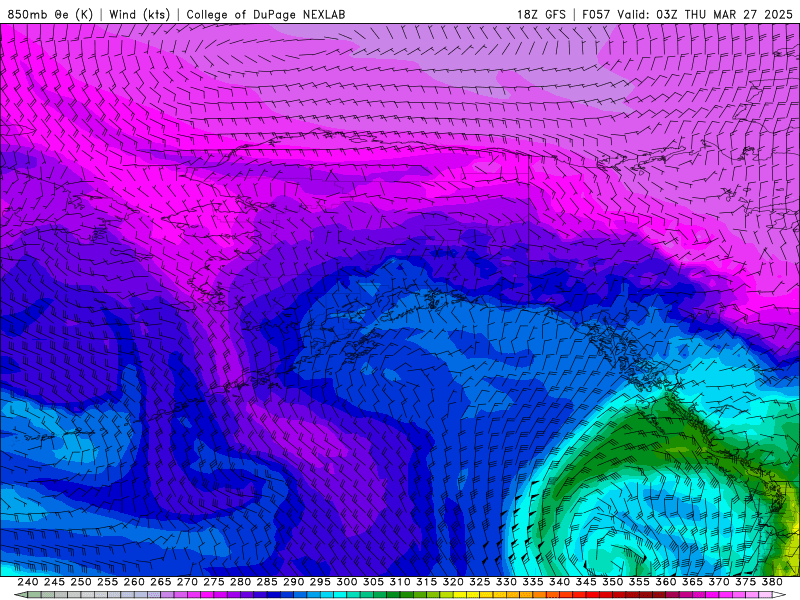Screen dimensions: 800x600
Task: Select the 320 color scale label
Action: point(453,582)
